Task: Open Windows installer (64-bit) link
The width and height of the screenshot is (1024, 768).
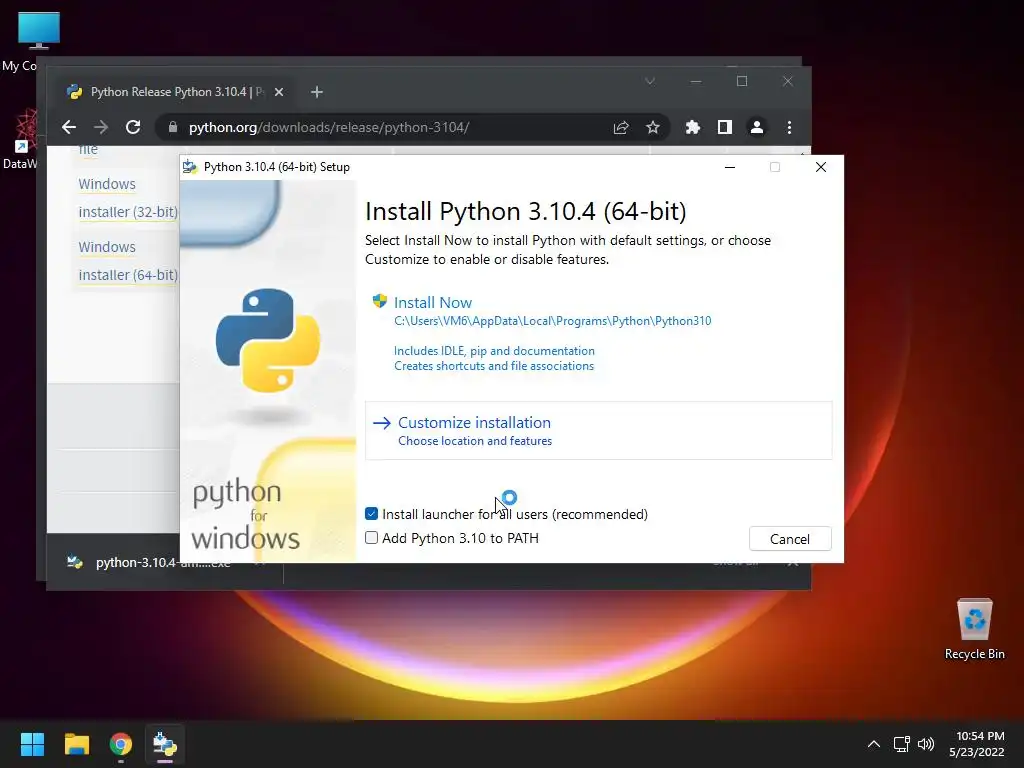Action: tap(128, 261)
